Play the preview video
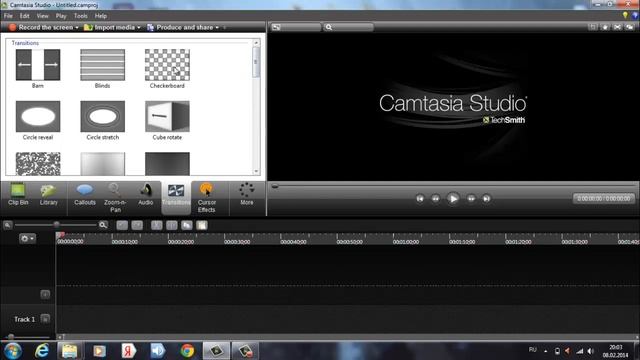The height and width of the screenshot is (360, 640). [x=453, y=199]
